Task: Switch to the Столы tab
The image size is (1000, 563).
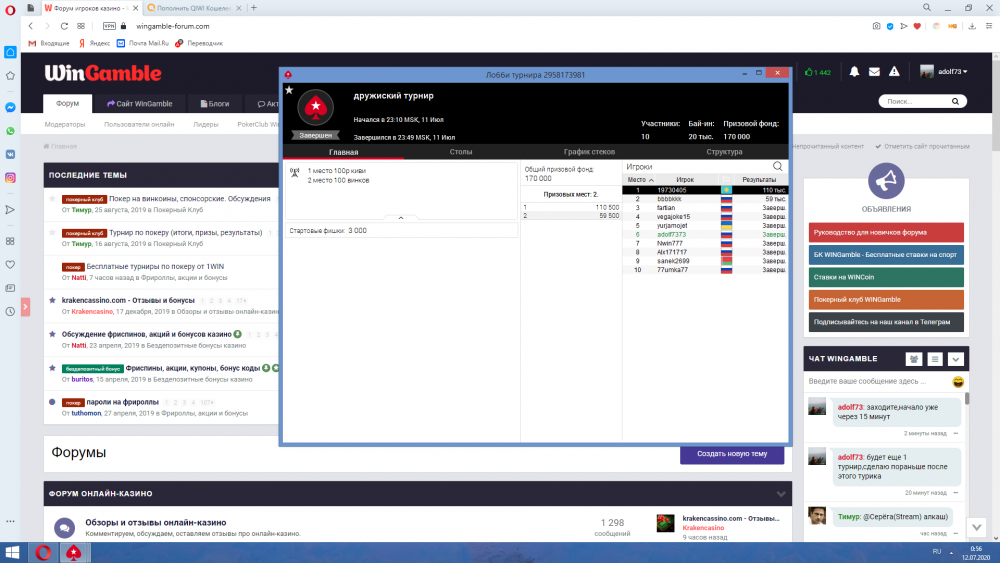Action: pyautogui.click(x=461, y=152)
